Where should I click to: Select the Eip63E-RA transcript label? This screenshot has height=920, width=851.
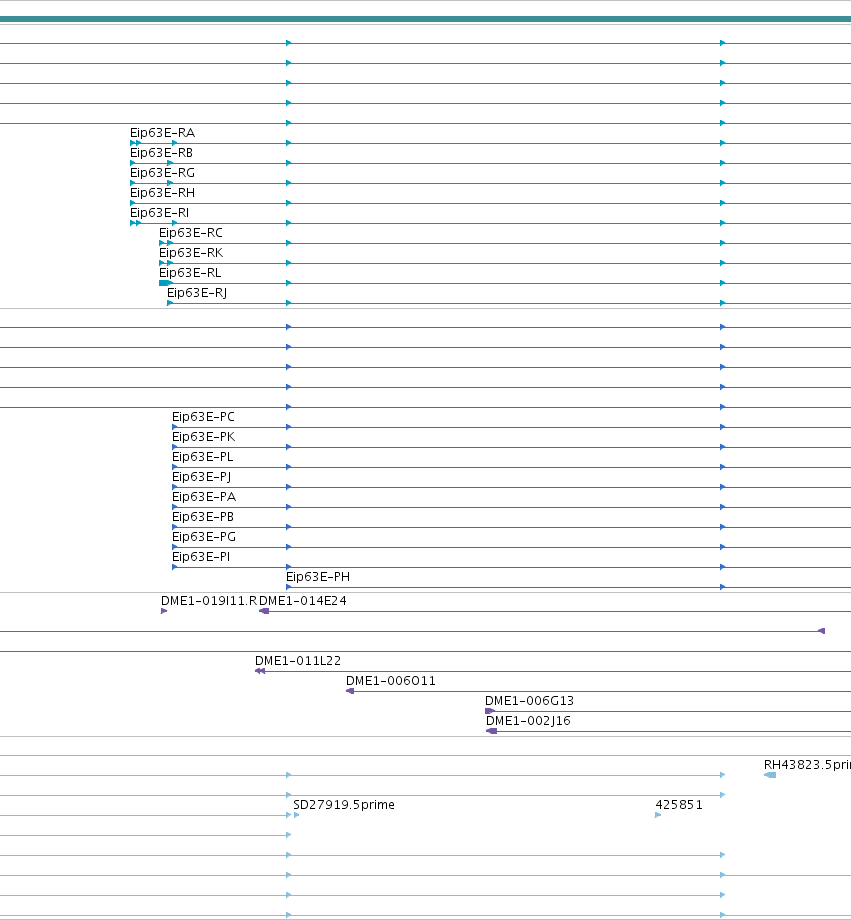pos(162,133)
